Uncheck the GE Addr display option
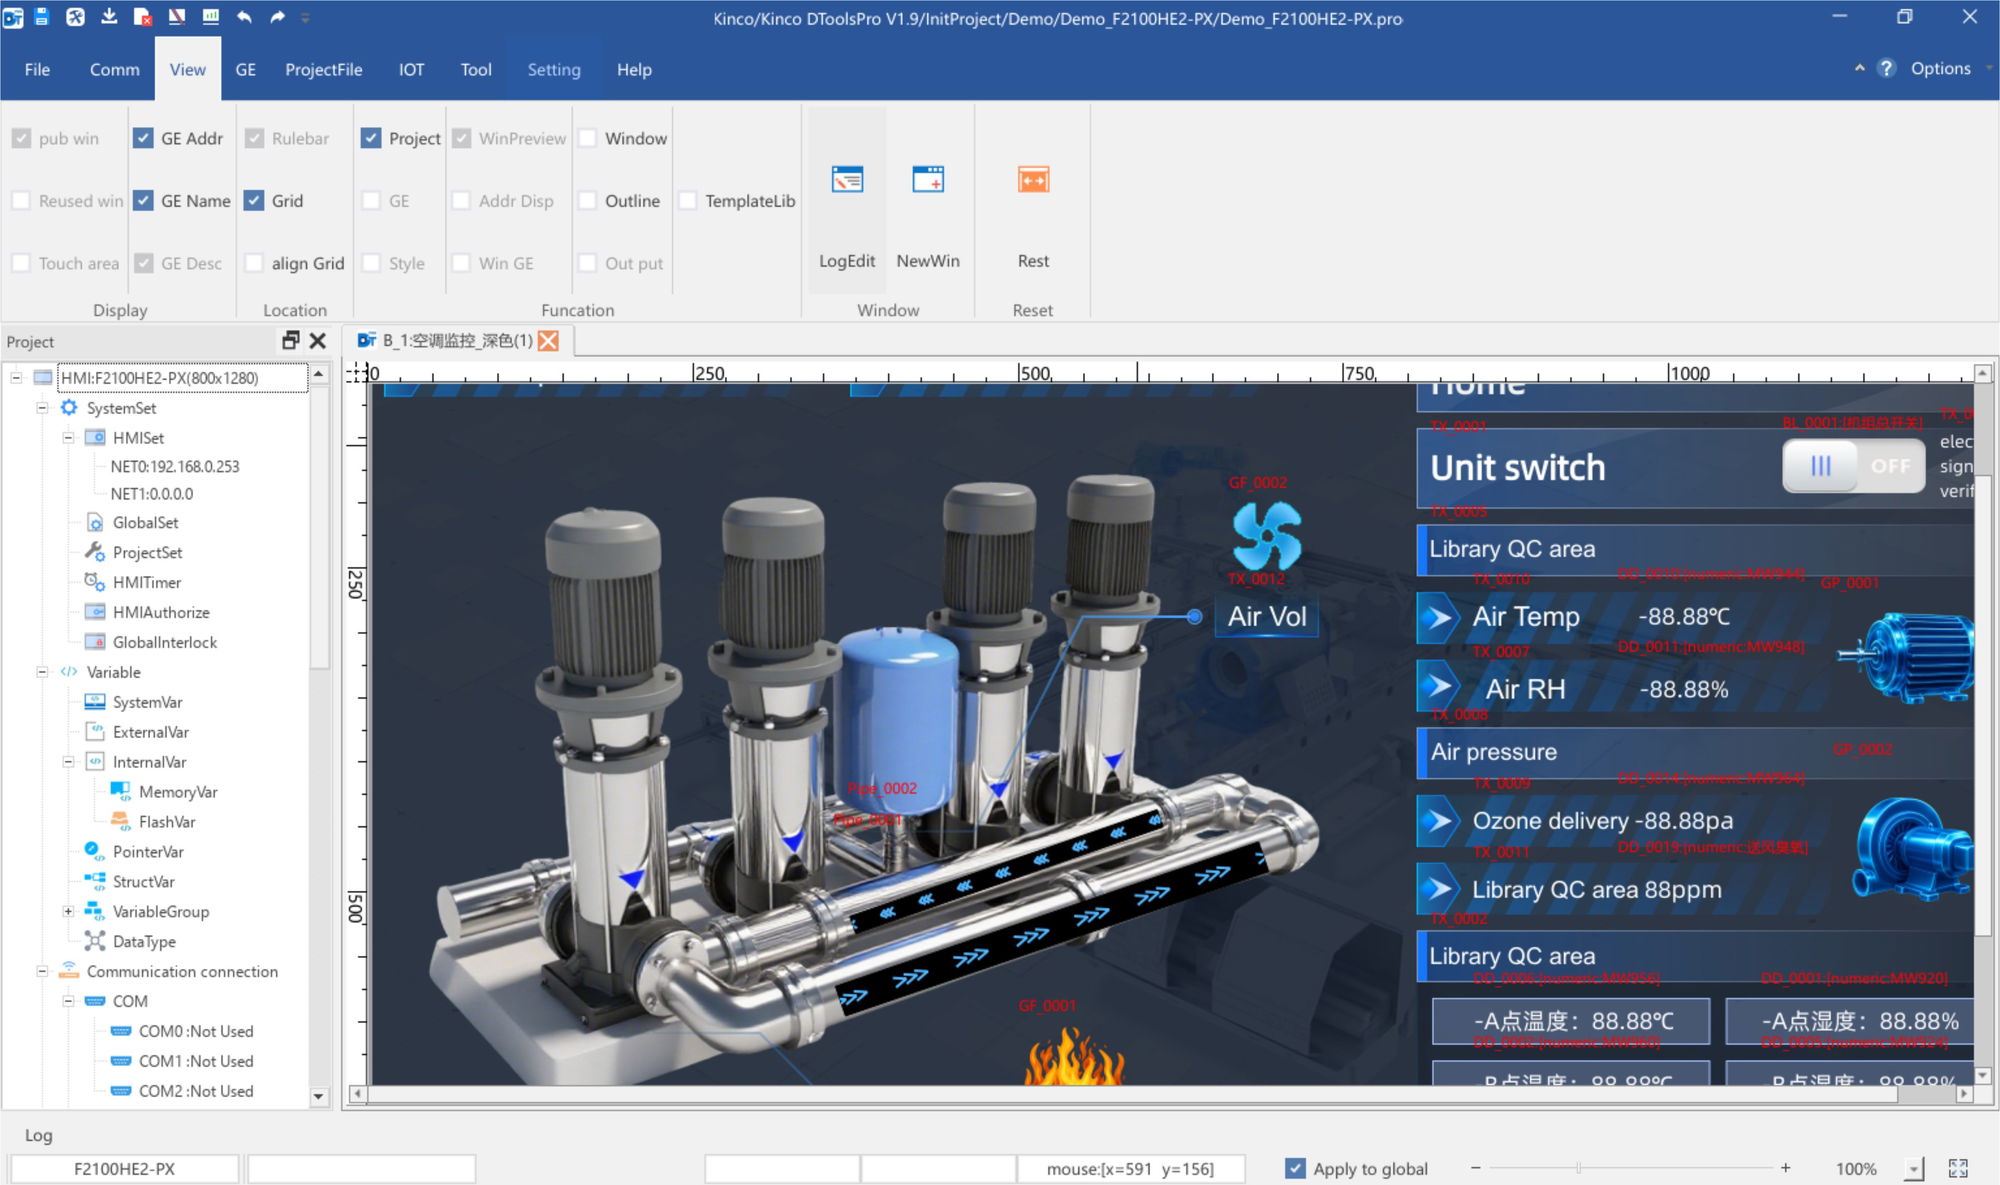This screenshot has width=2000, height=1185. click(144, 138)
